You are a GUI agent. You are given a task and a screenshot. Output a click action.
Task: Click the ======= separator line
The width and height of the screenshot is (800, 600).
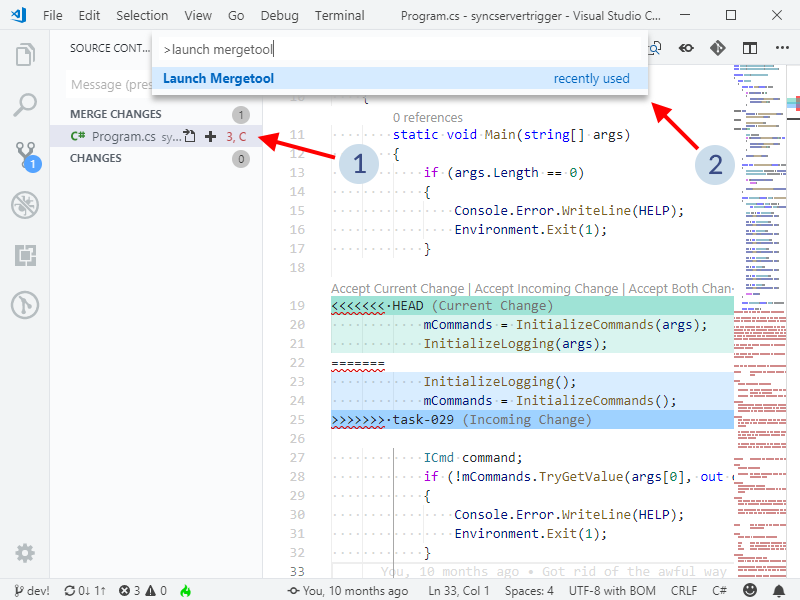click(358, 363)
